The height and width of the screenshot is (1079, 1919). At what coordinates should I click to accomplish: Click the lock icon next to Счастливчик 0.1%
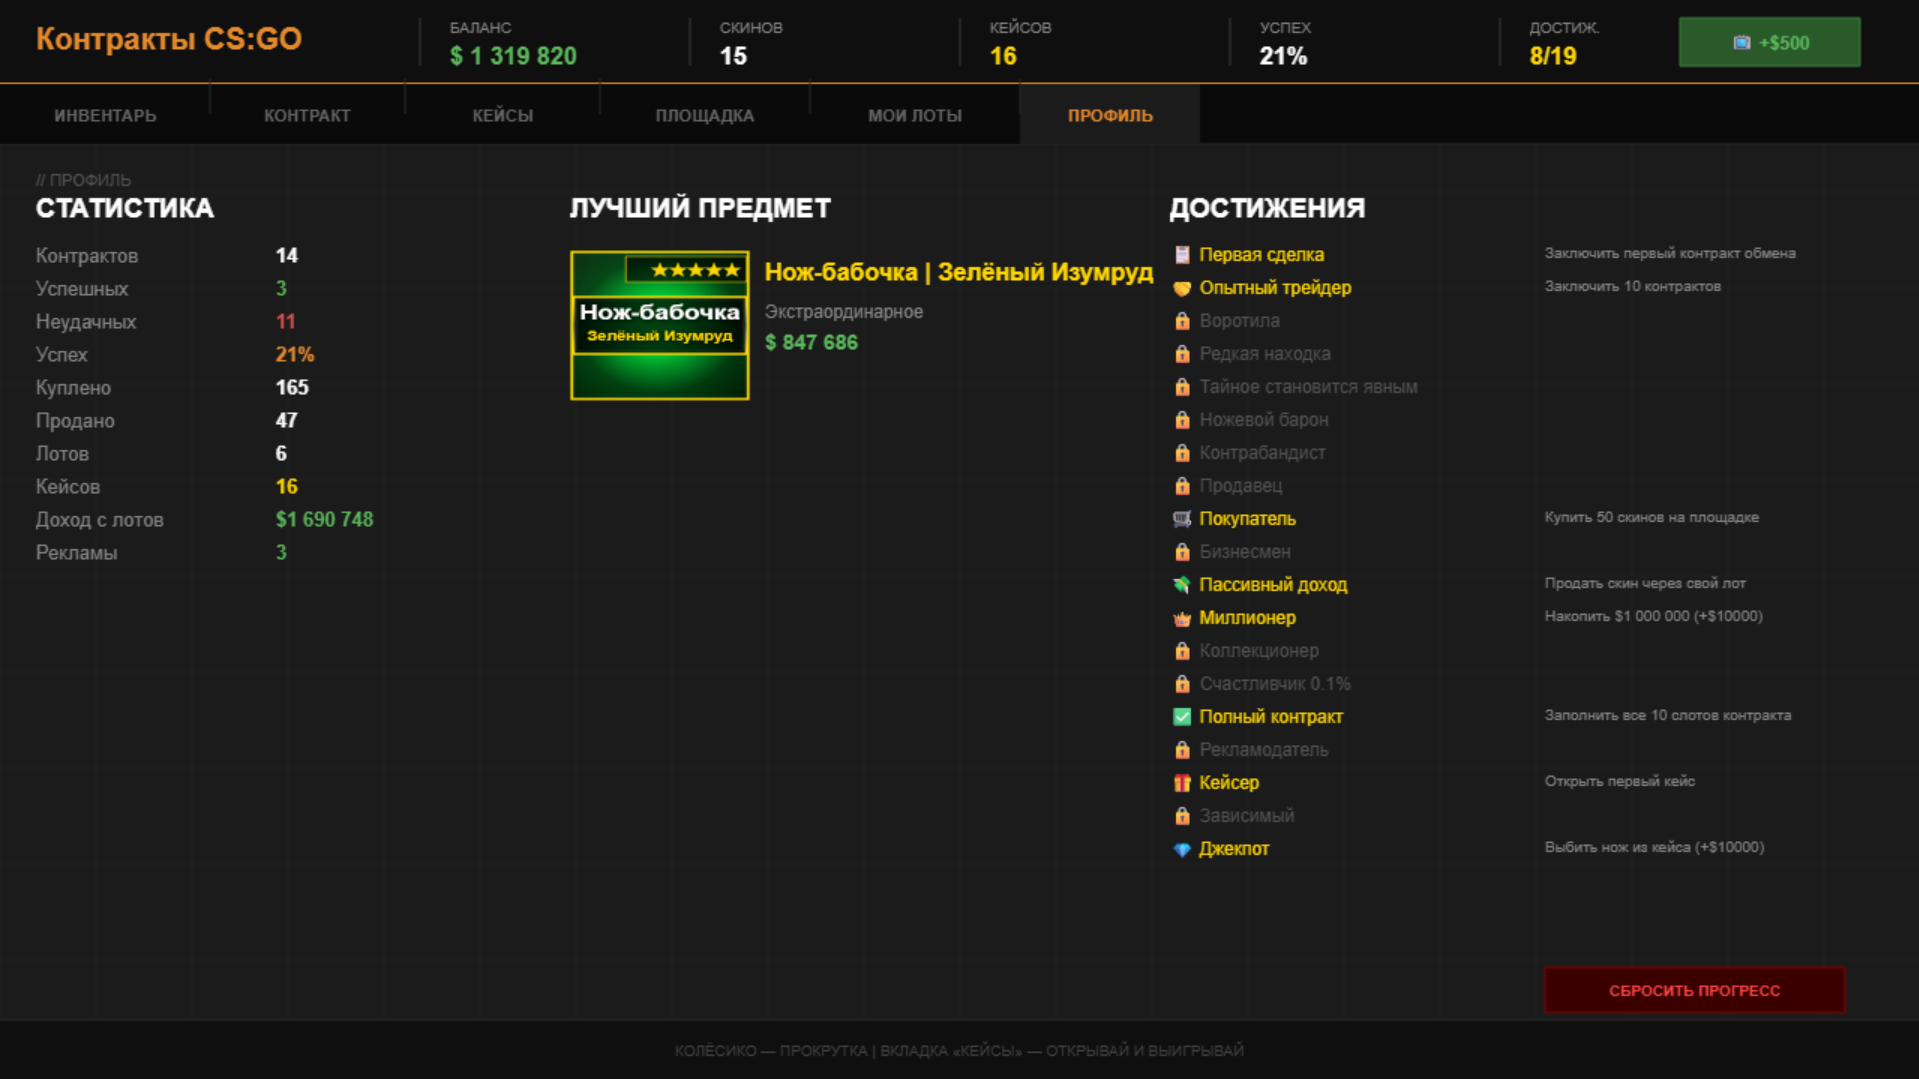(x=1182, y=684)
